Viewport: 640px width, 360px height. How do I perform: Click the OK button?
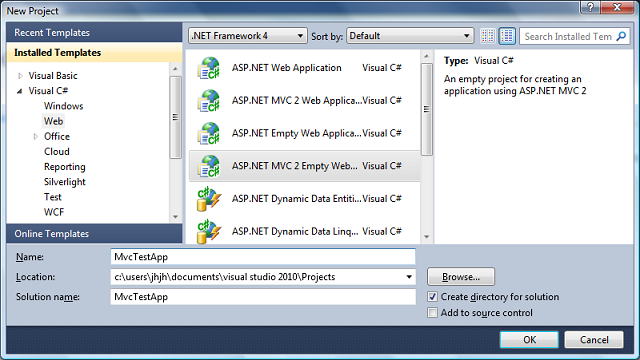coord(529,340)
